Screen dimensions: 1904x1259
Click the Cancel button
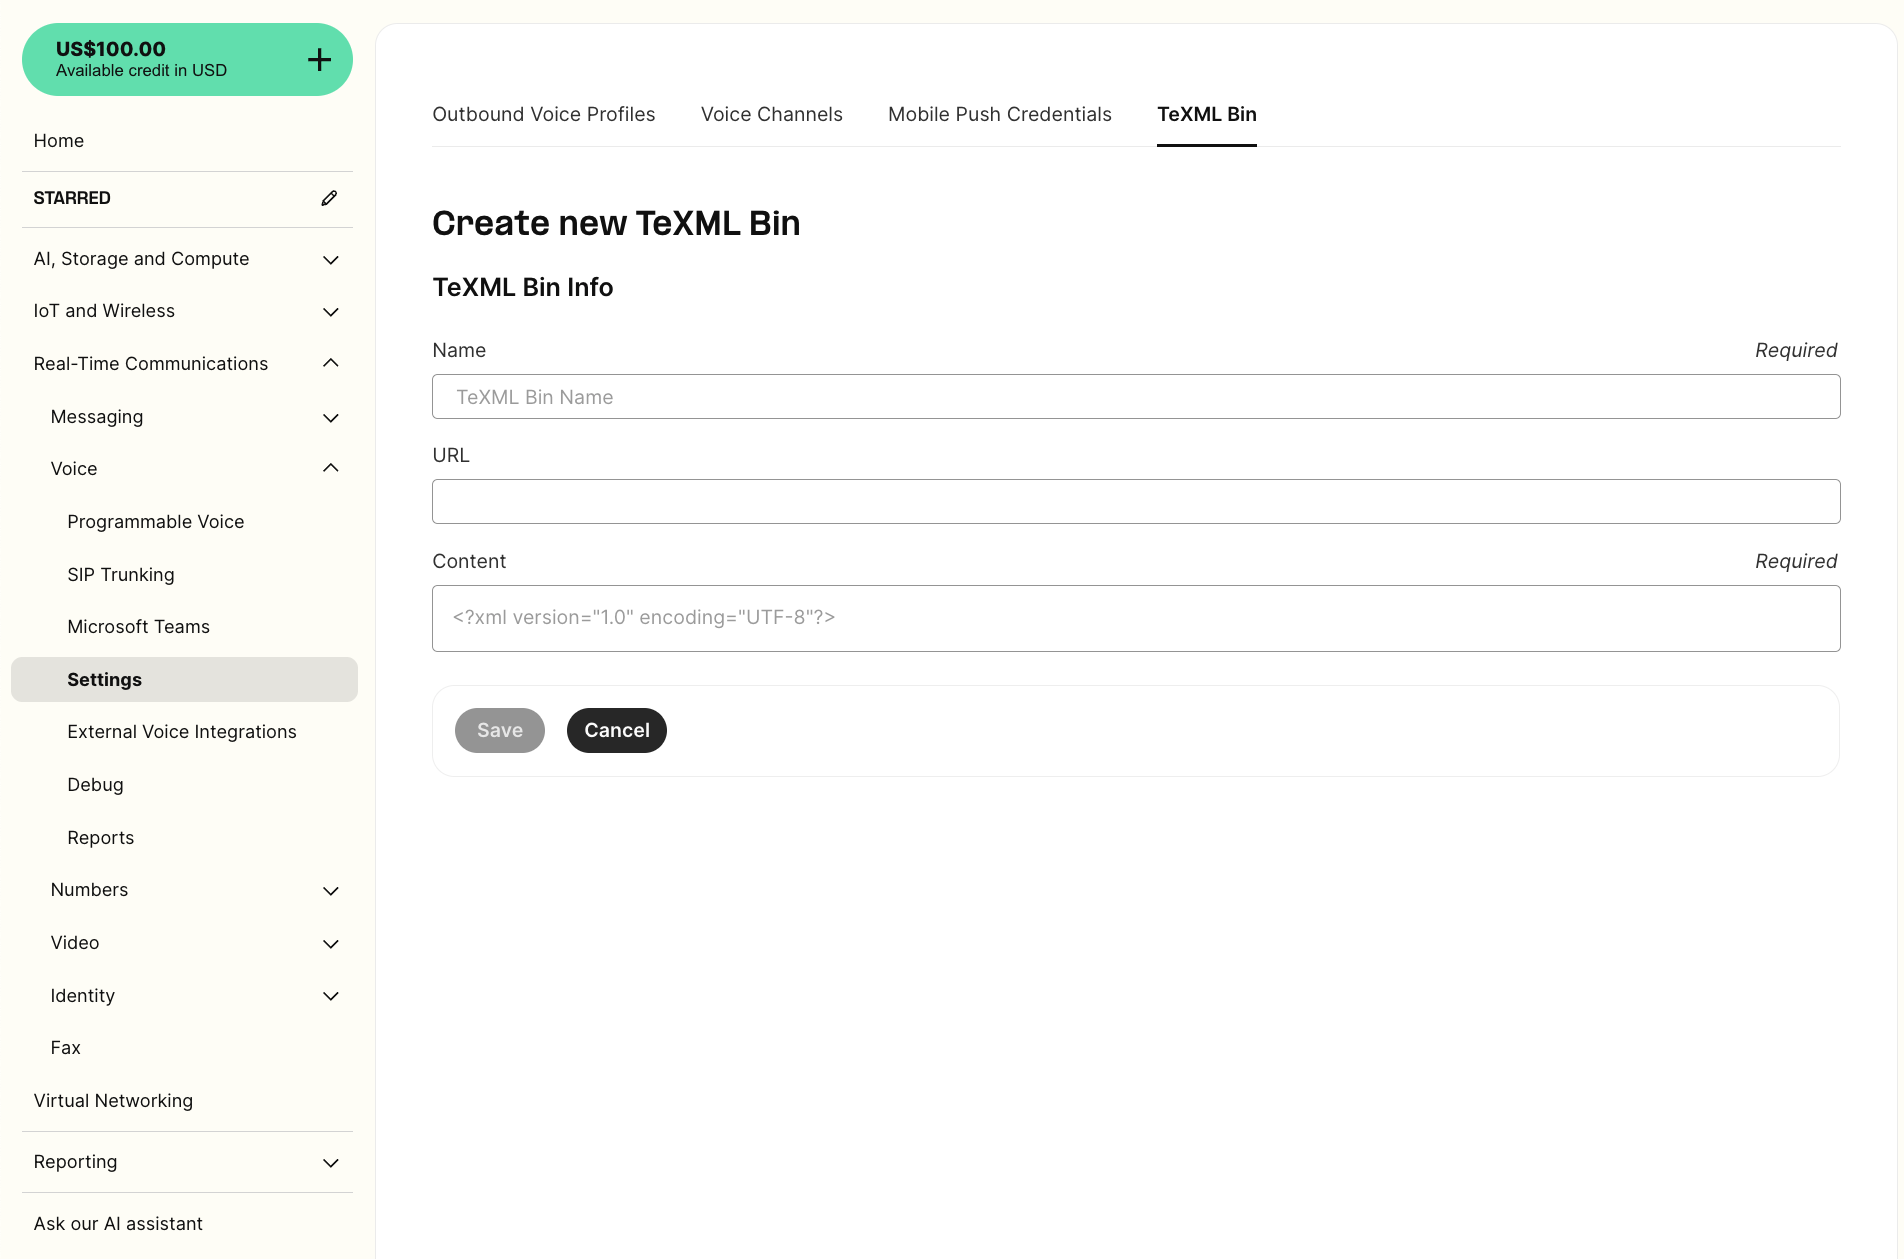616,730
